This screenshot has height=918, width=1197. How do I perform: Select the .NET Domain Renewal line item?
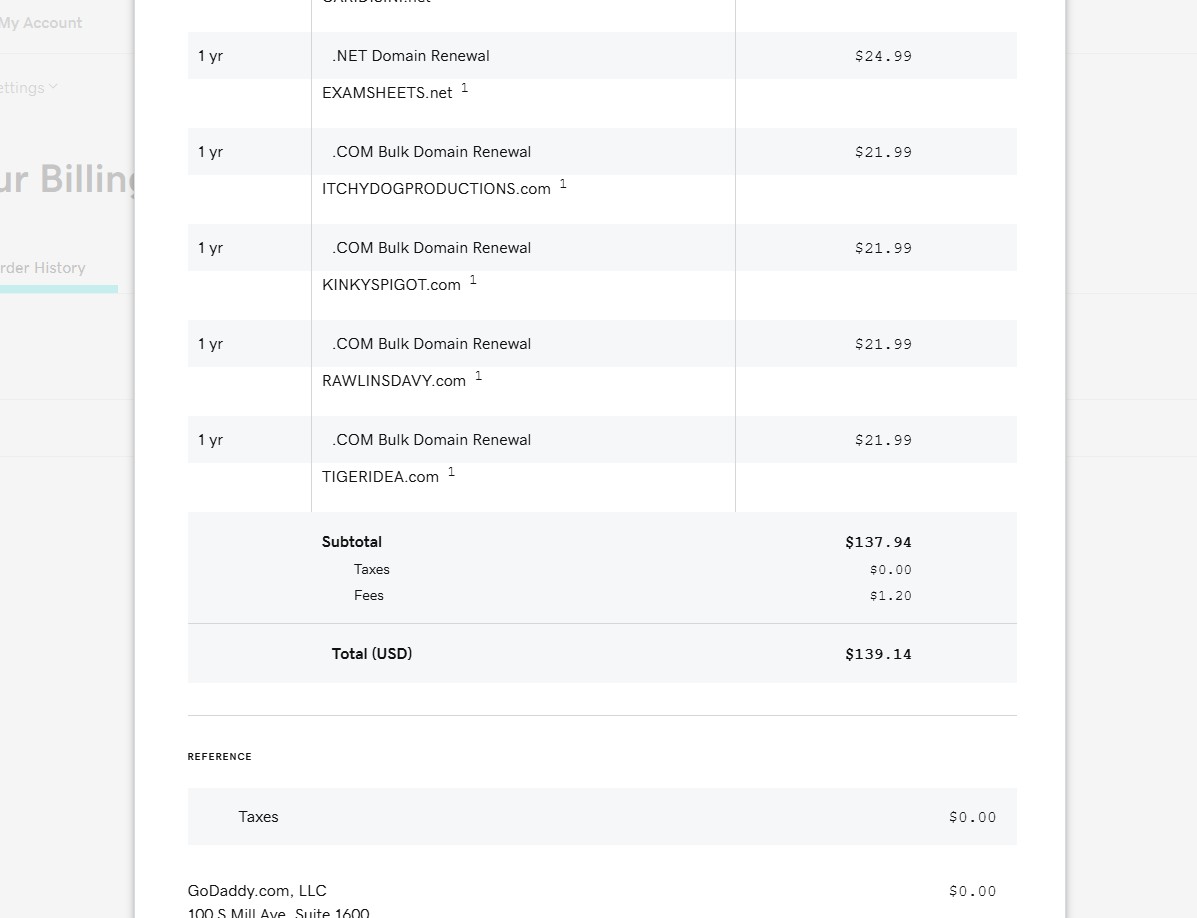[x=411, y=56]
